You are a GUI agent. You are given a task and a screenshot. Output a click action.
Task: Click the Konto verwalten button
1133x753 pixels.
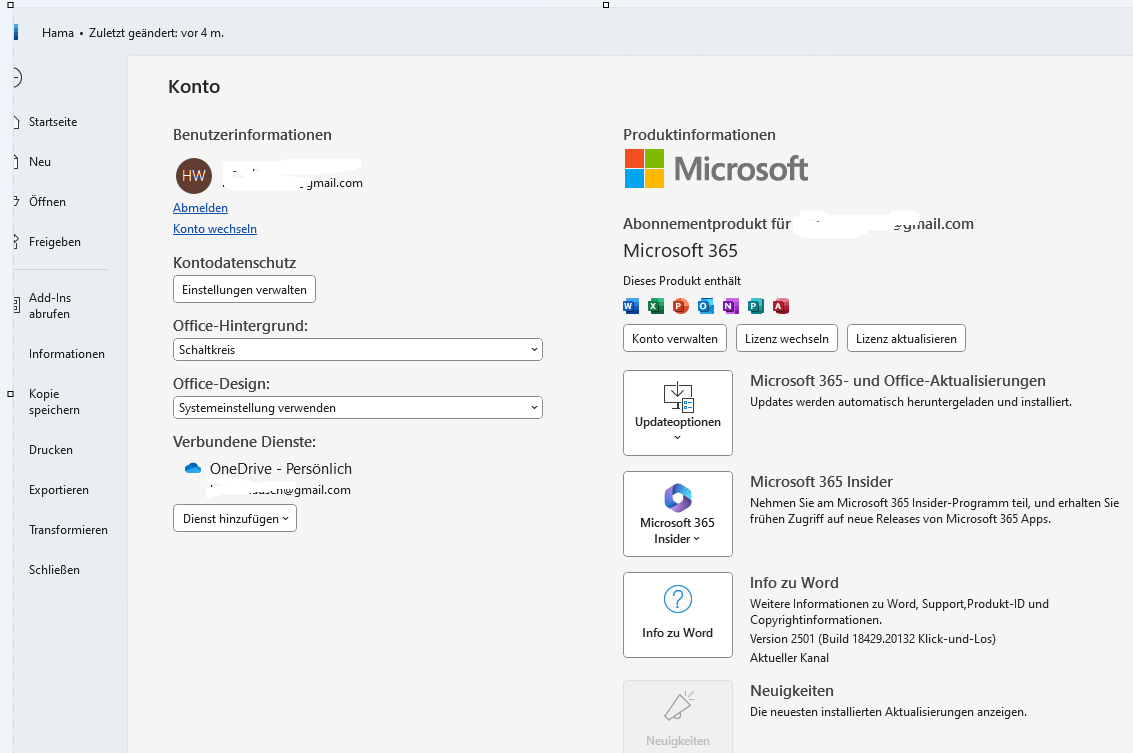tap(675, 338)
